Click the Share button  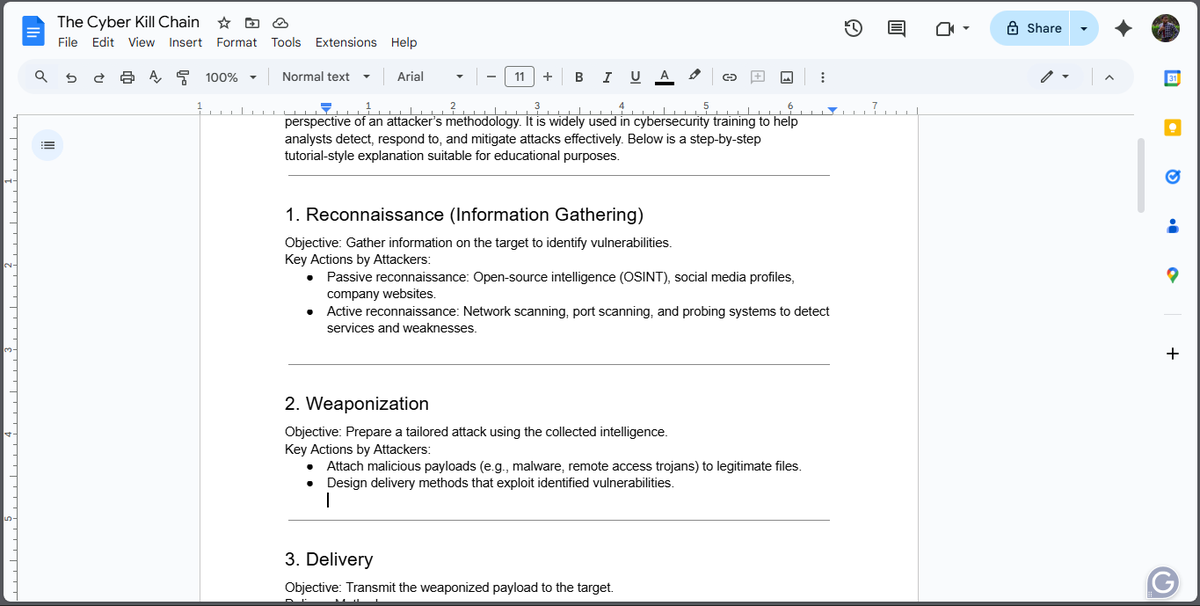pyautogui.click(x=1031, y=28)
